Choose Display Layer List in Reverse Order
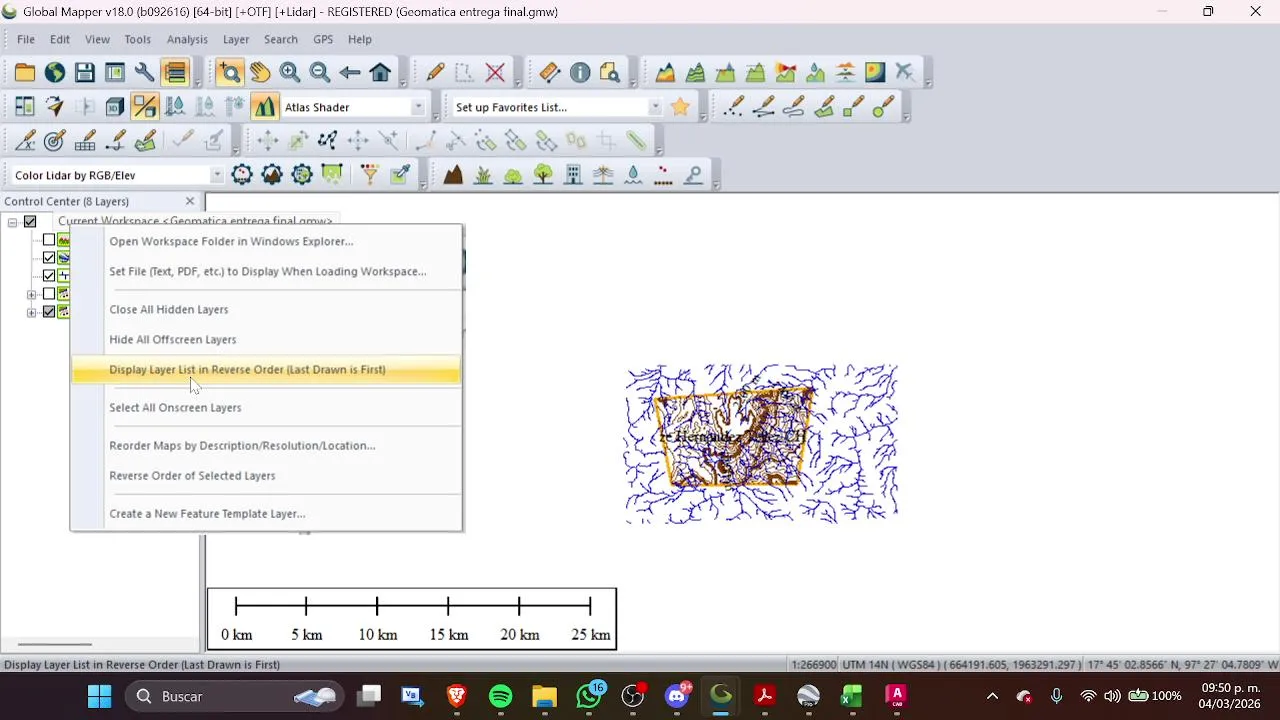 [265, 370]
